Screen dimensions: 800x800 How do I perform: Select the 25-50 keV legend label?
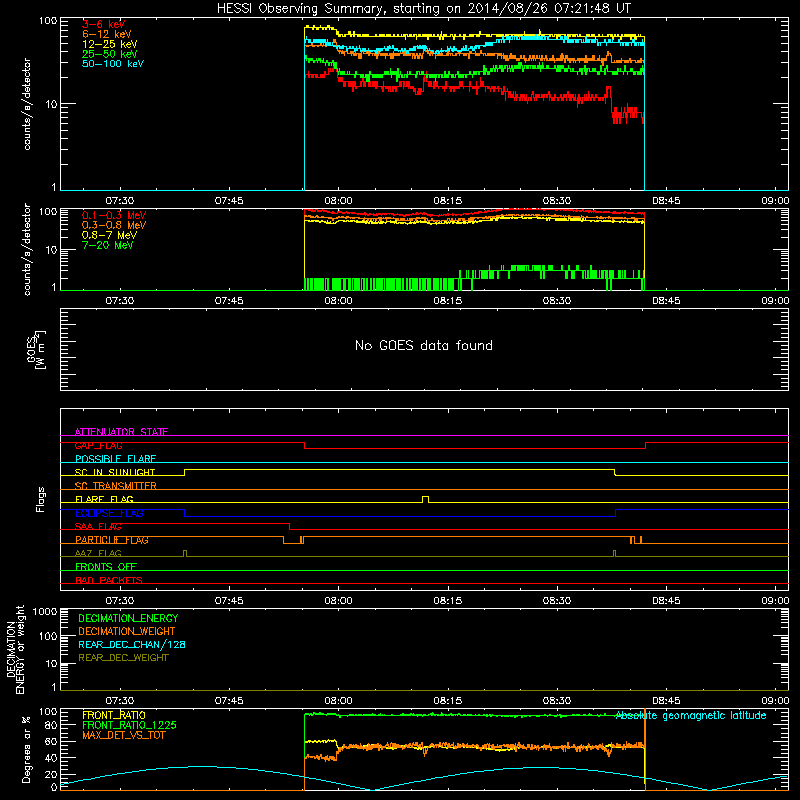[x=110, y=54]
